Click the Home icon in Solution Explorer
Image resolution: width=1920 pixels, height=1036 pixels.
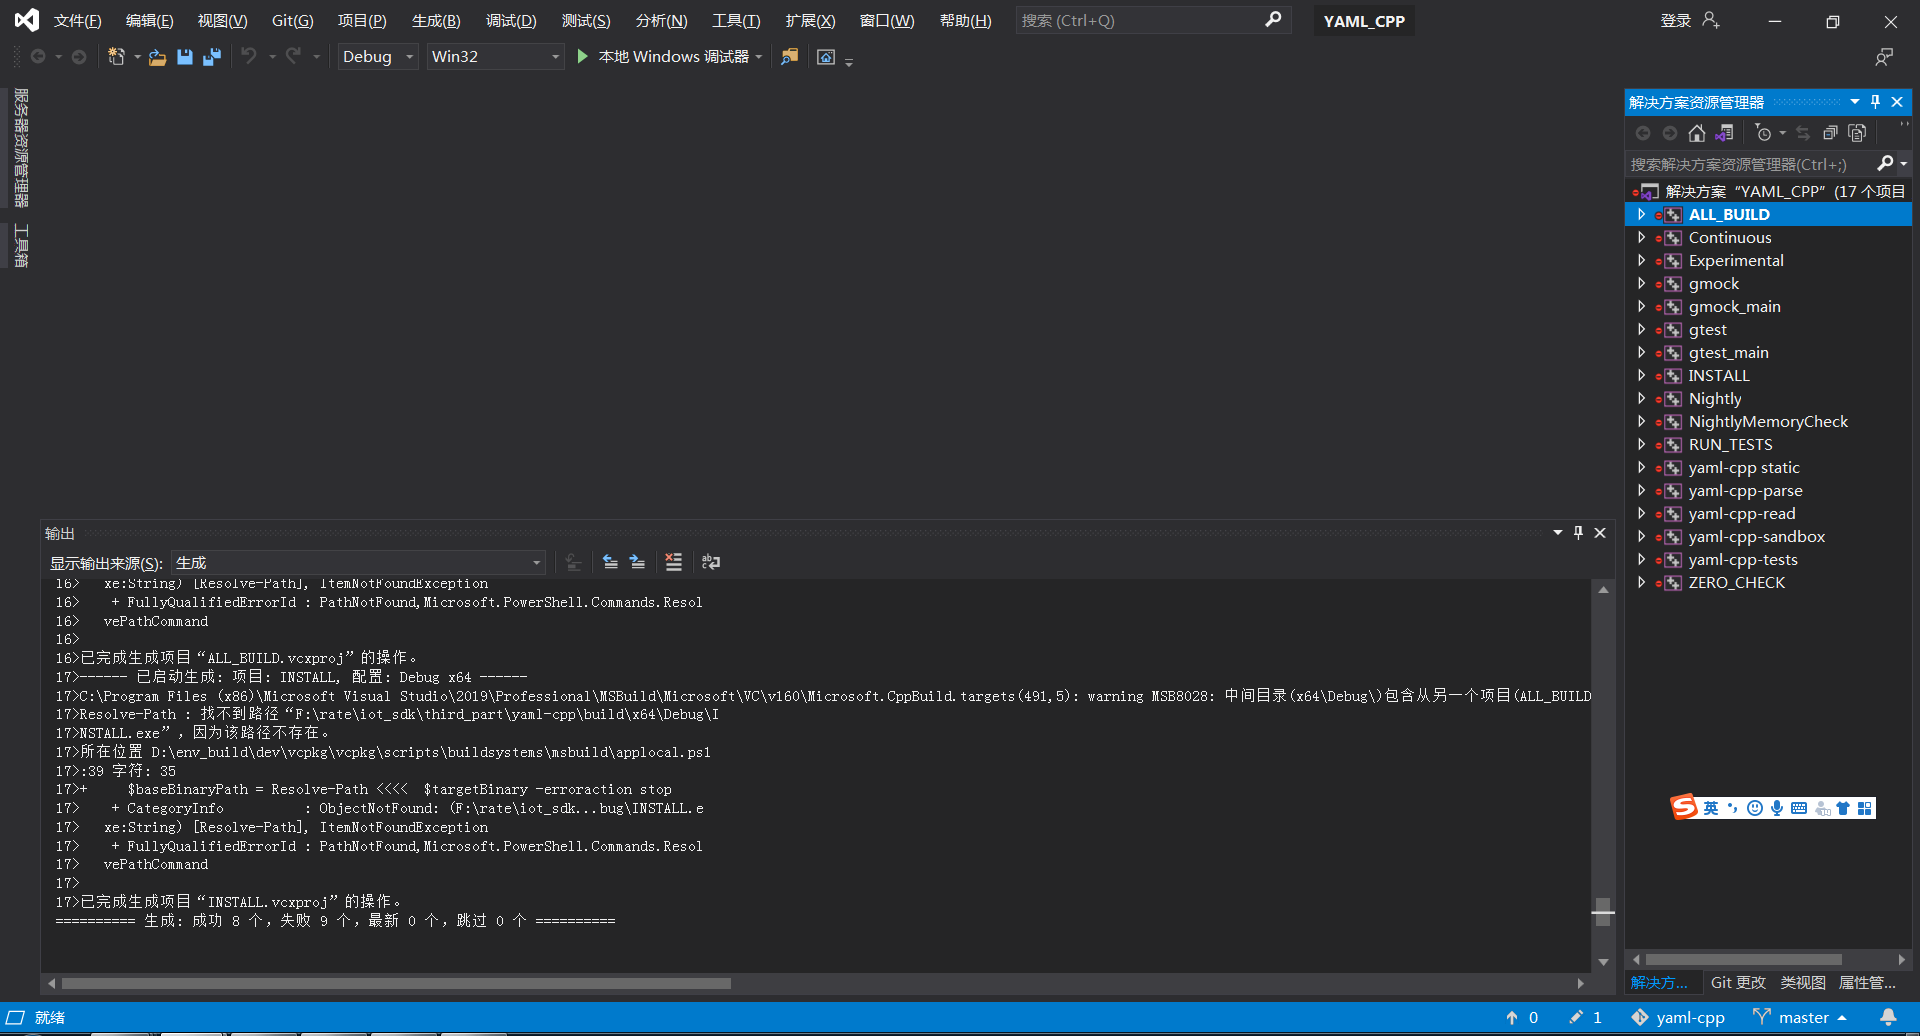(1696, 132)
